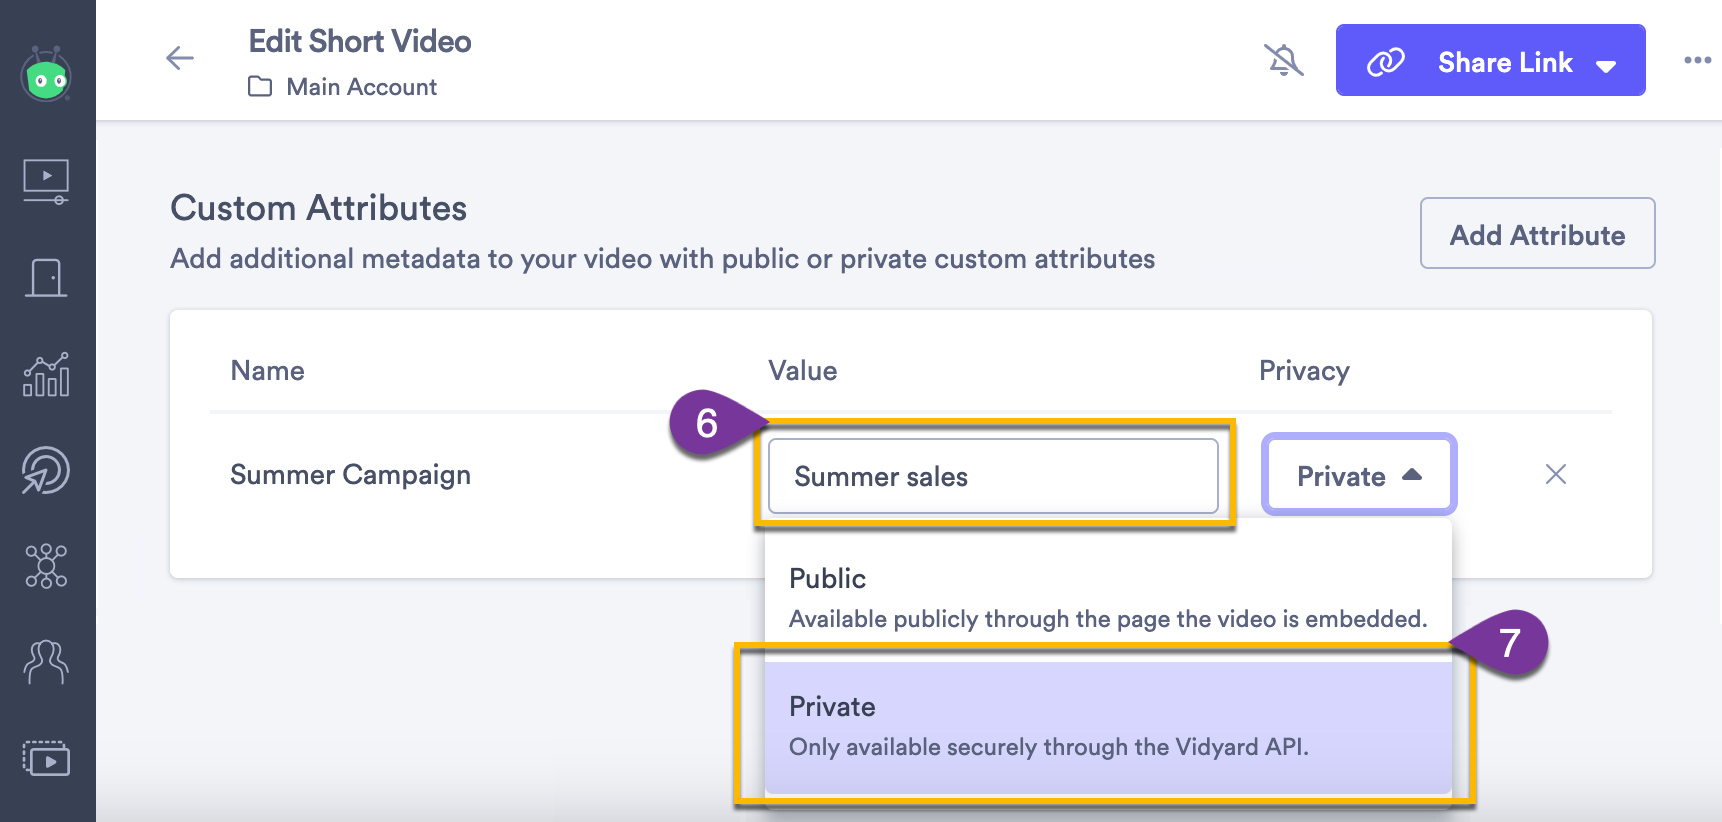Open the Share Link dropdown button
Screen dimensions: 1722x822
1490,60
